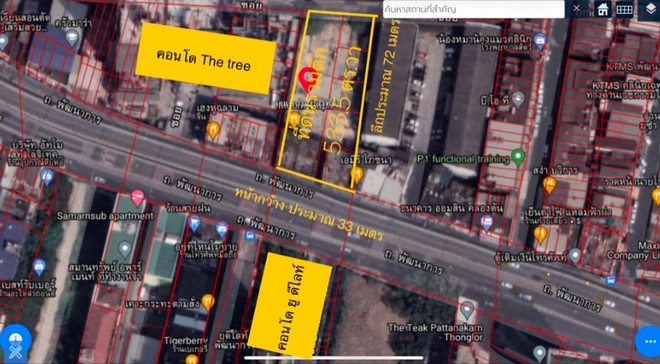Select P1 functional training green marker
The width and height of the screenshot is (660, 364).
coord(518,157)
